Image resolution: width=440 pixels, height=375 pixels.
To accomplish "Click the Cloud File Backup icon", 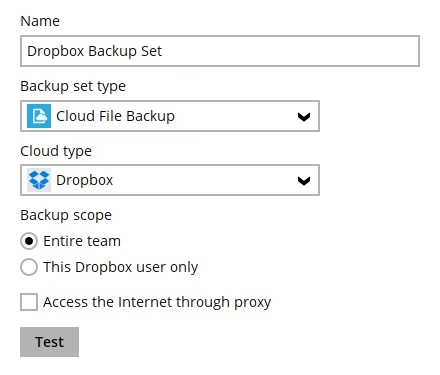I will [x=39, y=116].
